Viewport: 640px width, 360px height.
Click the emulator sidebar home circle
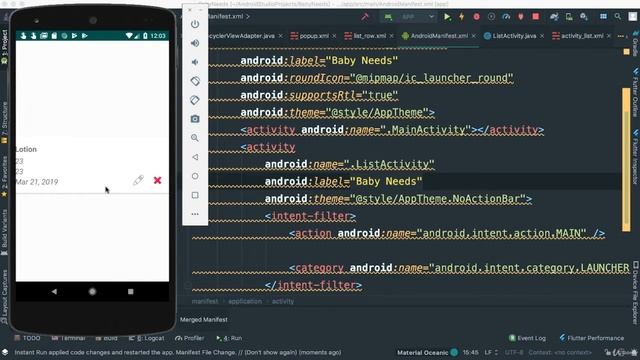pyautogui.click(x=195, y=176)
